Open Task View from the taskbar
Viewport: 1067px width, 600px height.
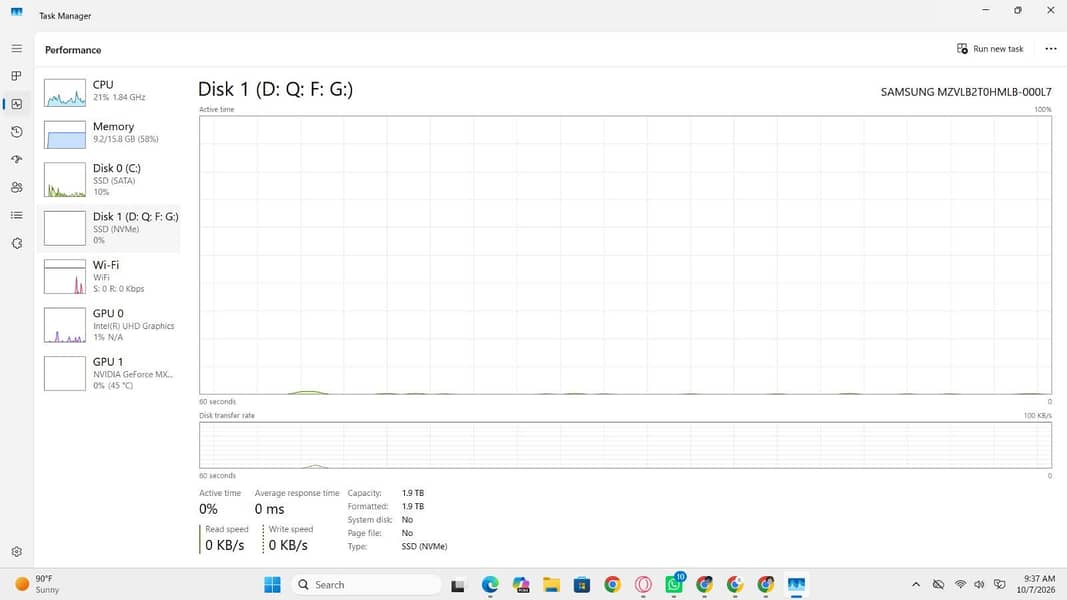(x=458, y=585)
